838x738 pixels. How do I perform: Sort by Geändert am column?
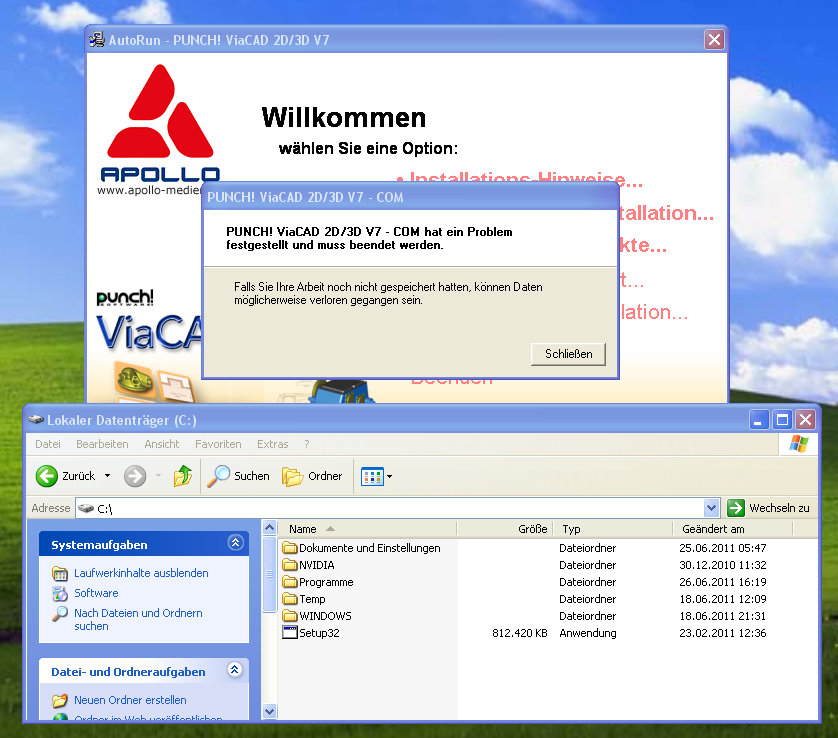coord(733,529)
